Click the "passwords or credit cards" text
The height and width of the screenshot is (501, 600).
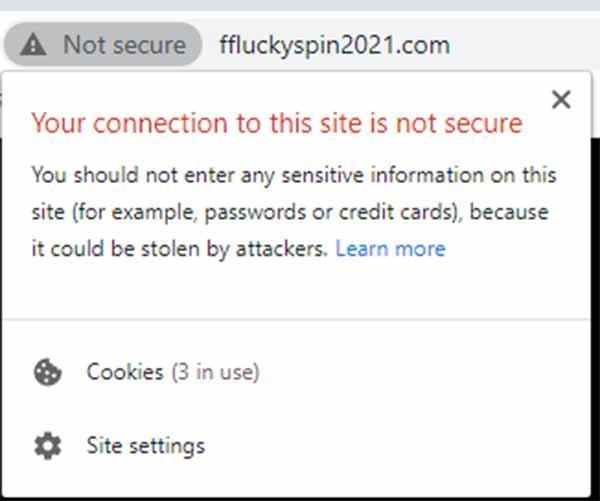331,212
